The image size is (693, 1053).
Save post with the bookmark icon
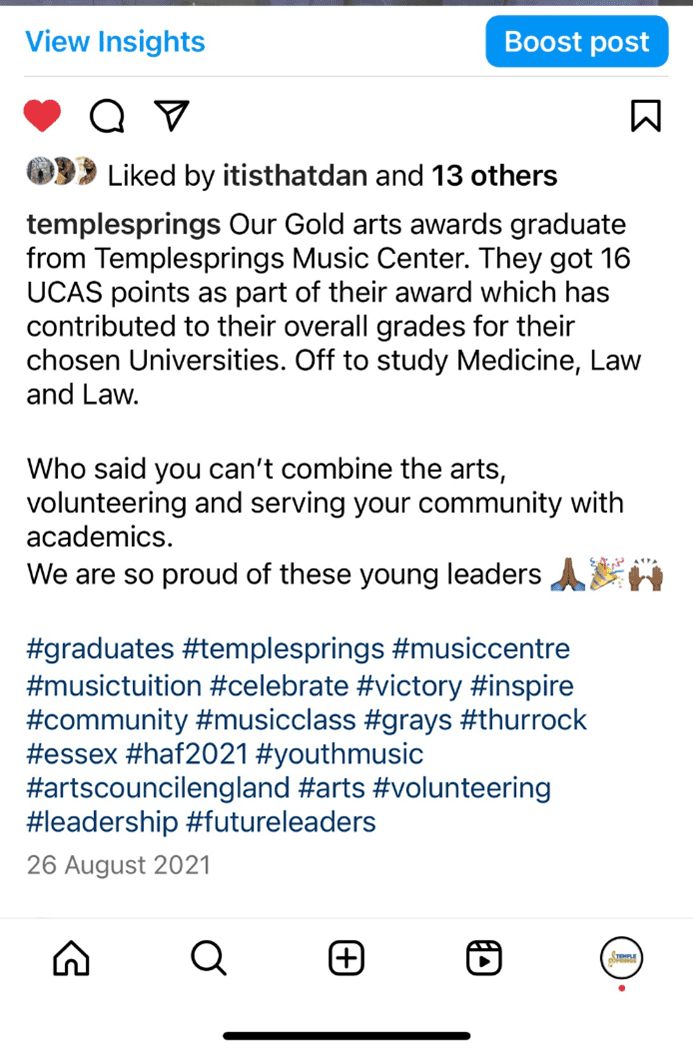tap(646, 116)
